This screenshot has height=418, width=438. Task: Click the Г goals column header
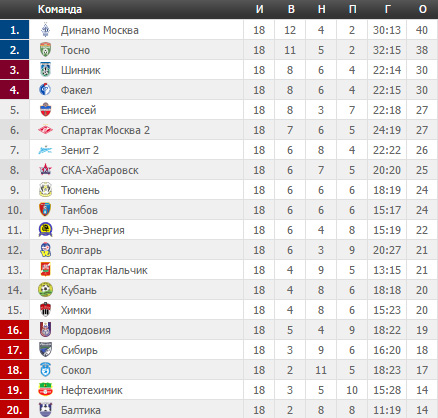[387, 9]
